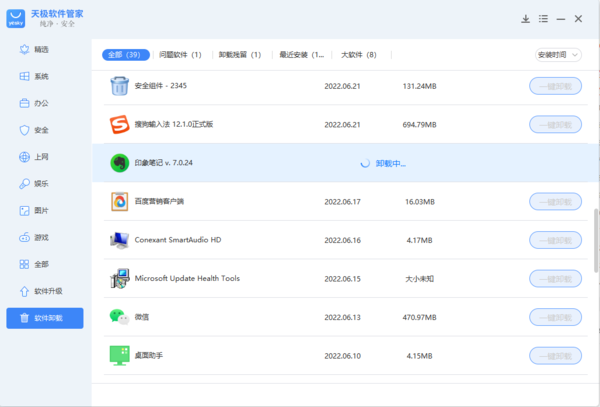Open the download manager icon in title bar
The width and height of the screenshot is (600, 407).
click(526, 19)
